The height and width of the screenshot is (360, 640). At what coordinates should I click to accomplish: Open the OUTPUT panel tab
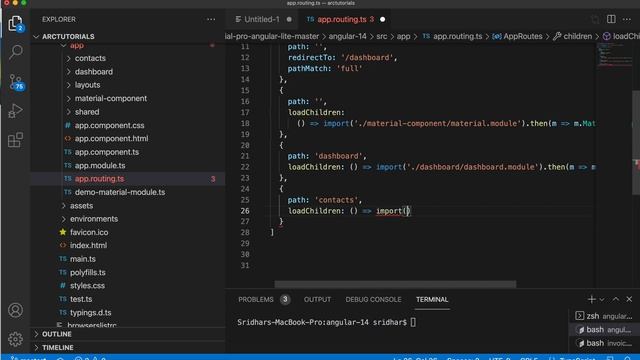click(x=317, y=299)
